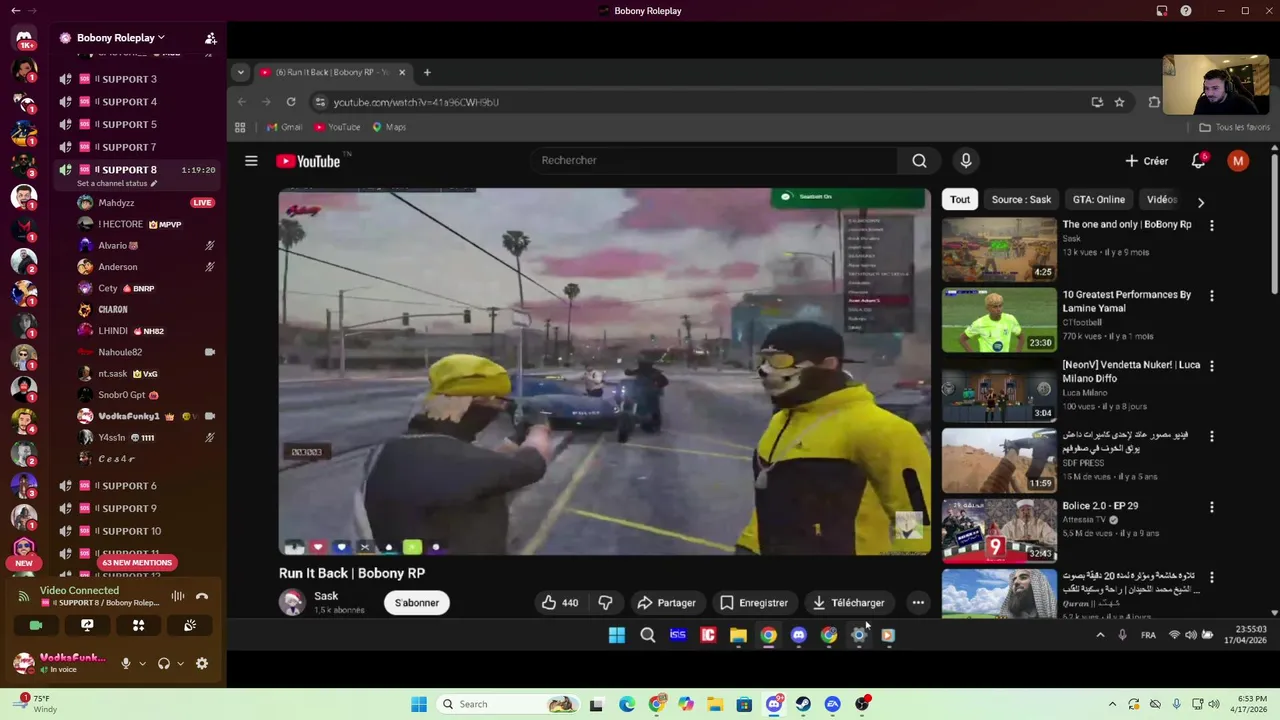This screenshot has height=720, width=1280.
Task: Open the Maps bookmark
Action: pyautogui.click(x=389, y=127)
